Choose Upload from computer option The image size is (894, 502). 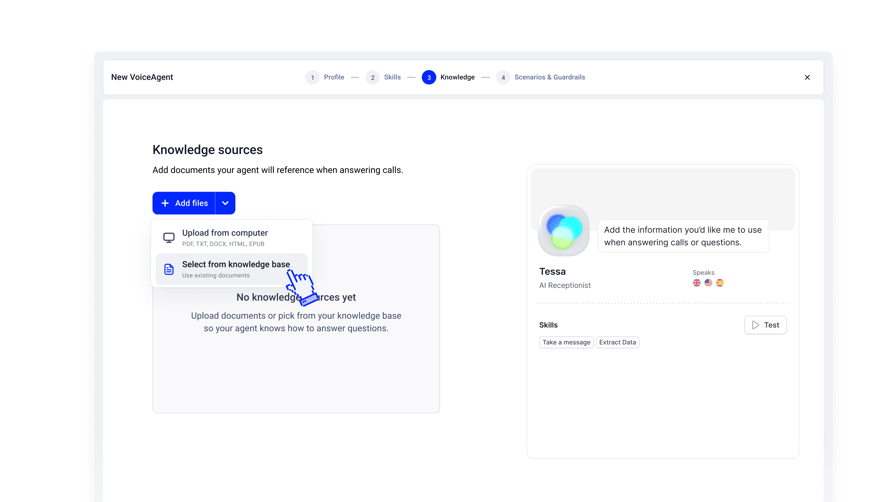coord(231,237)
